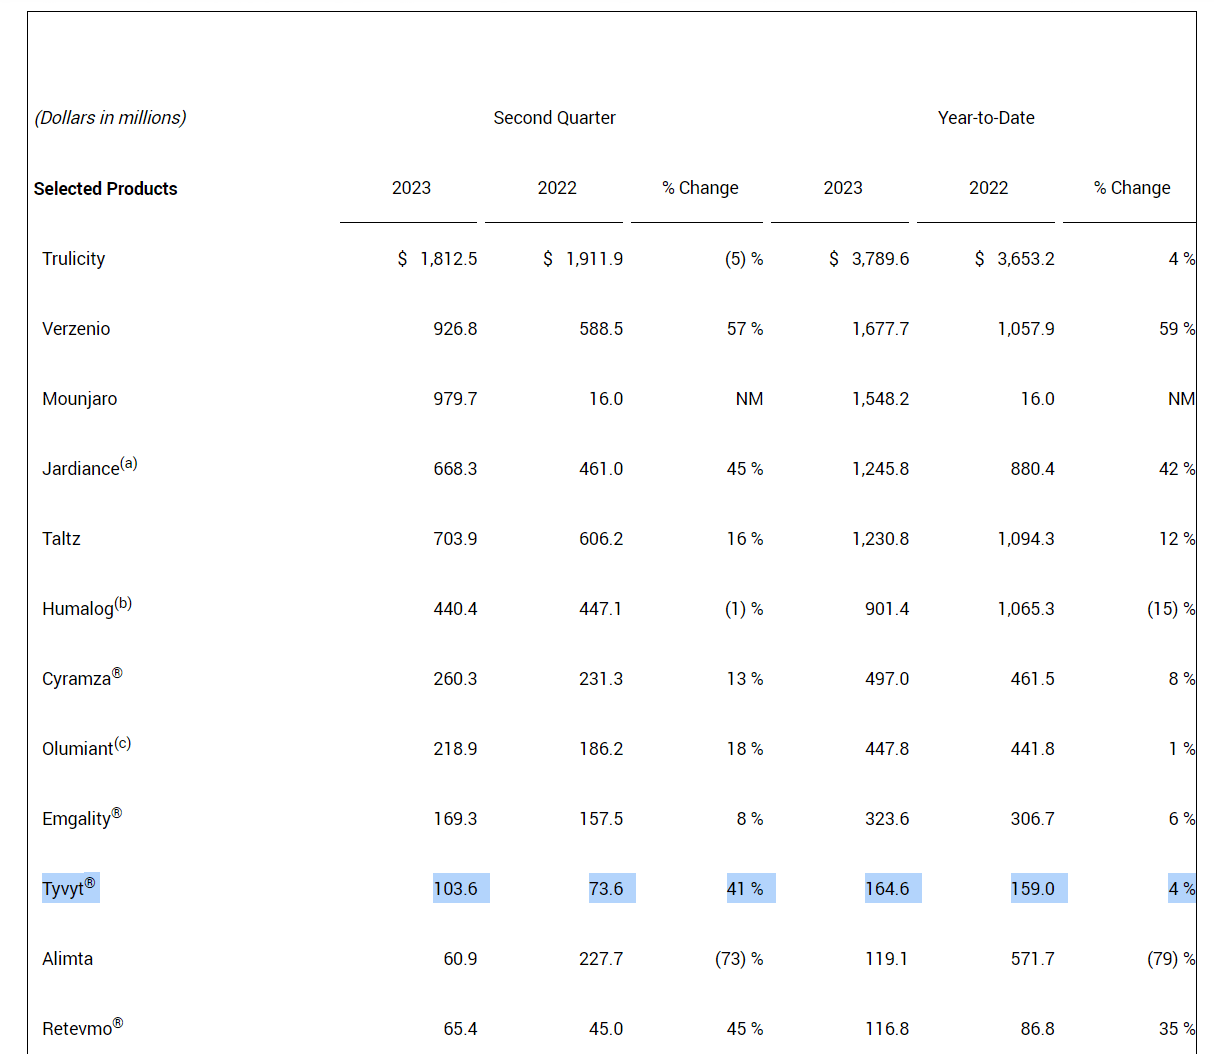Image resolution: width=1214 pixels, height=1054 pixels.
Task: Select the highlighted Tyvyt row label
Action: coord(70,888)
